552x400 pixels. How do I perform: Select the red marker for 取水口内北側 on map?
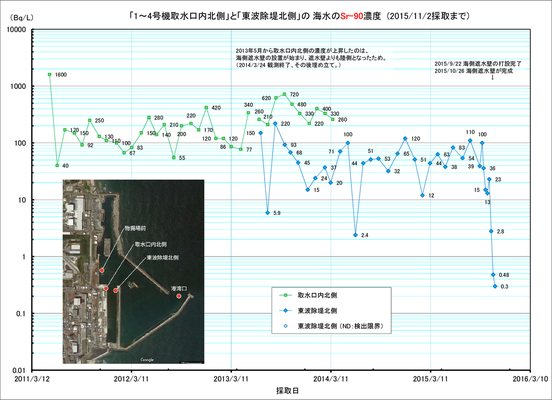click(106, 288)
